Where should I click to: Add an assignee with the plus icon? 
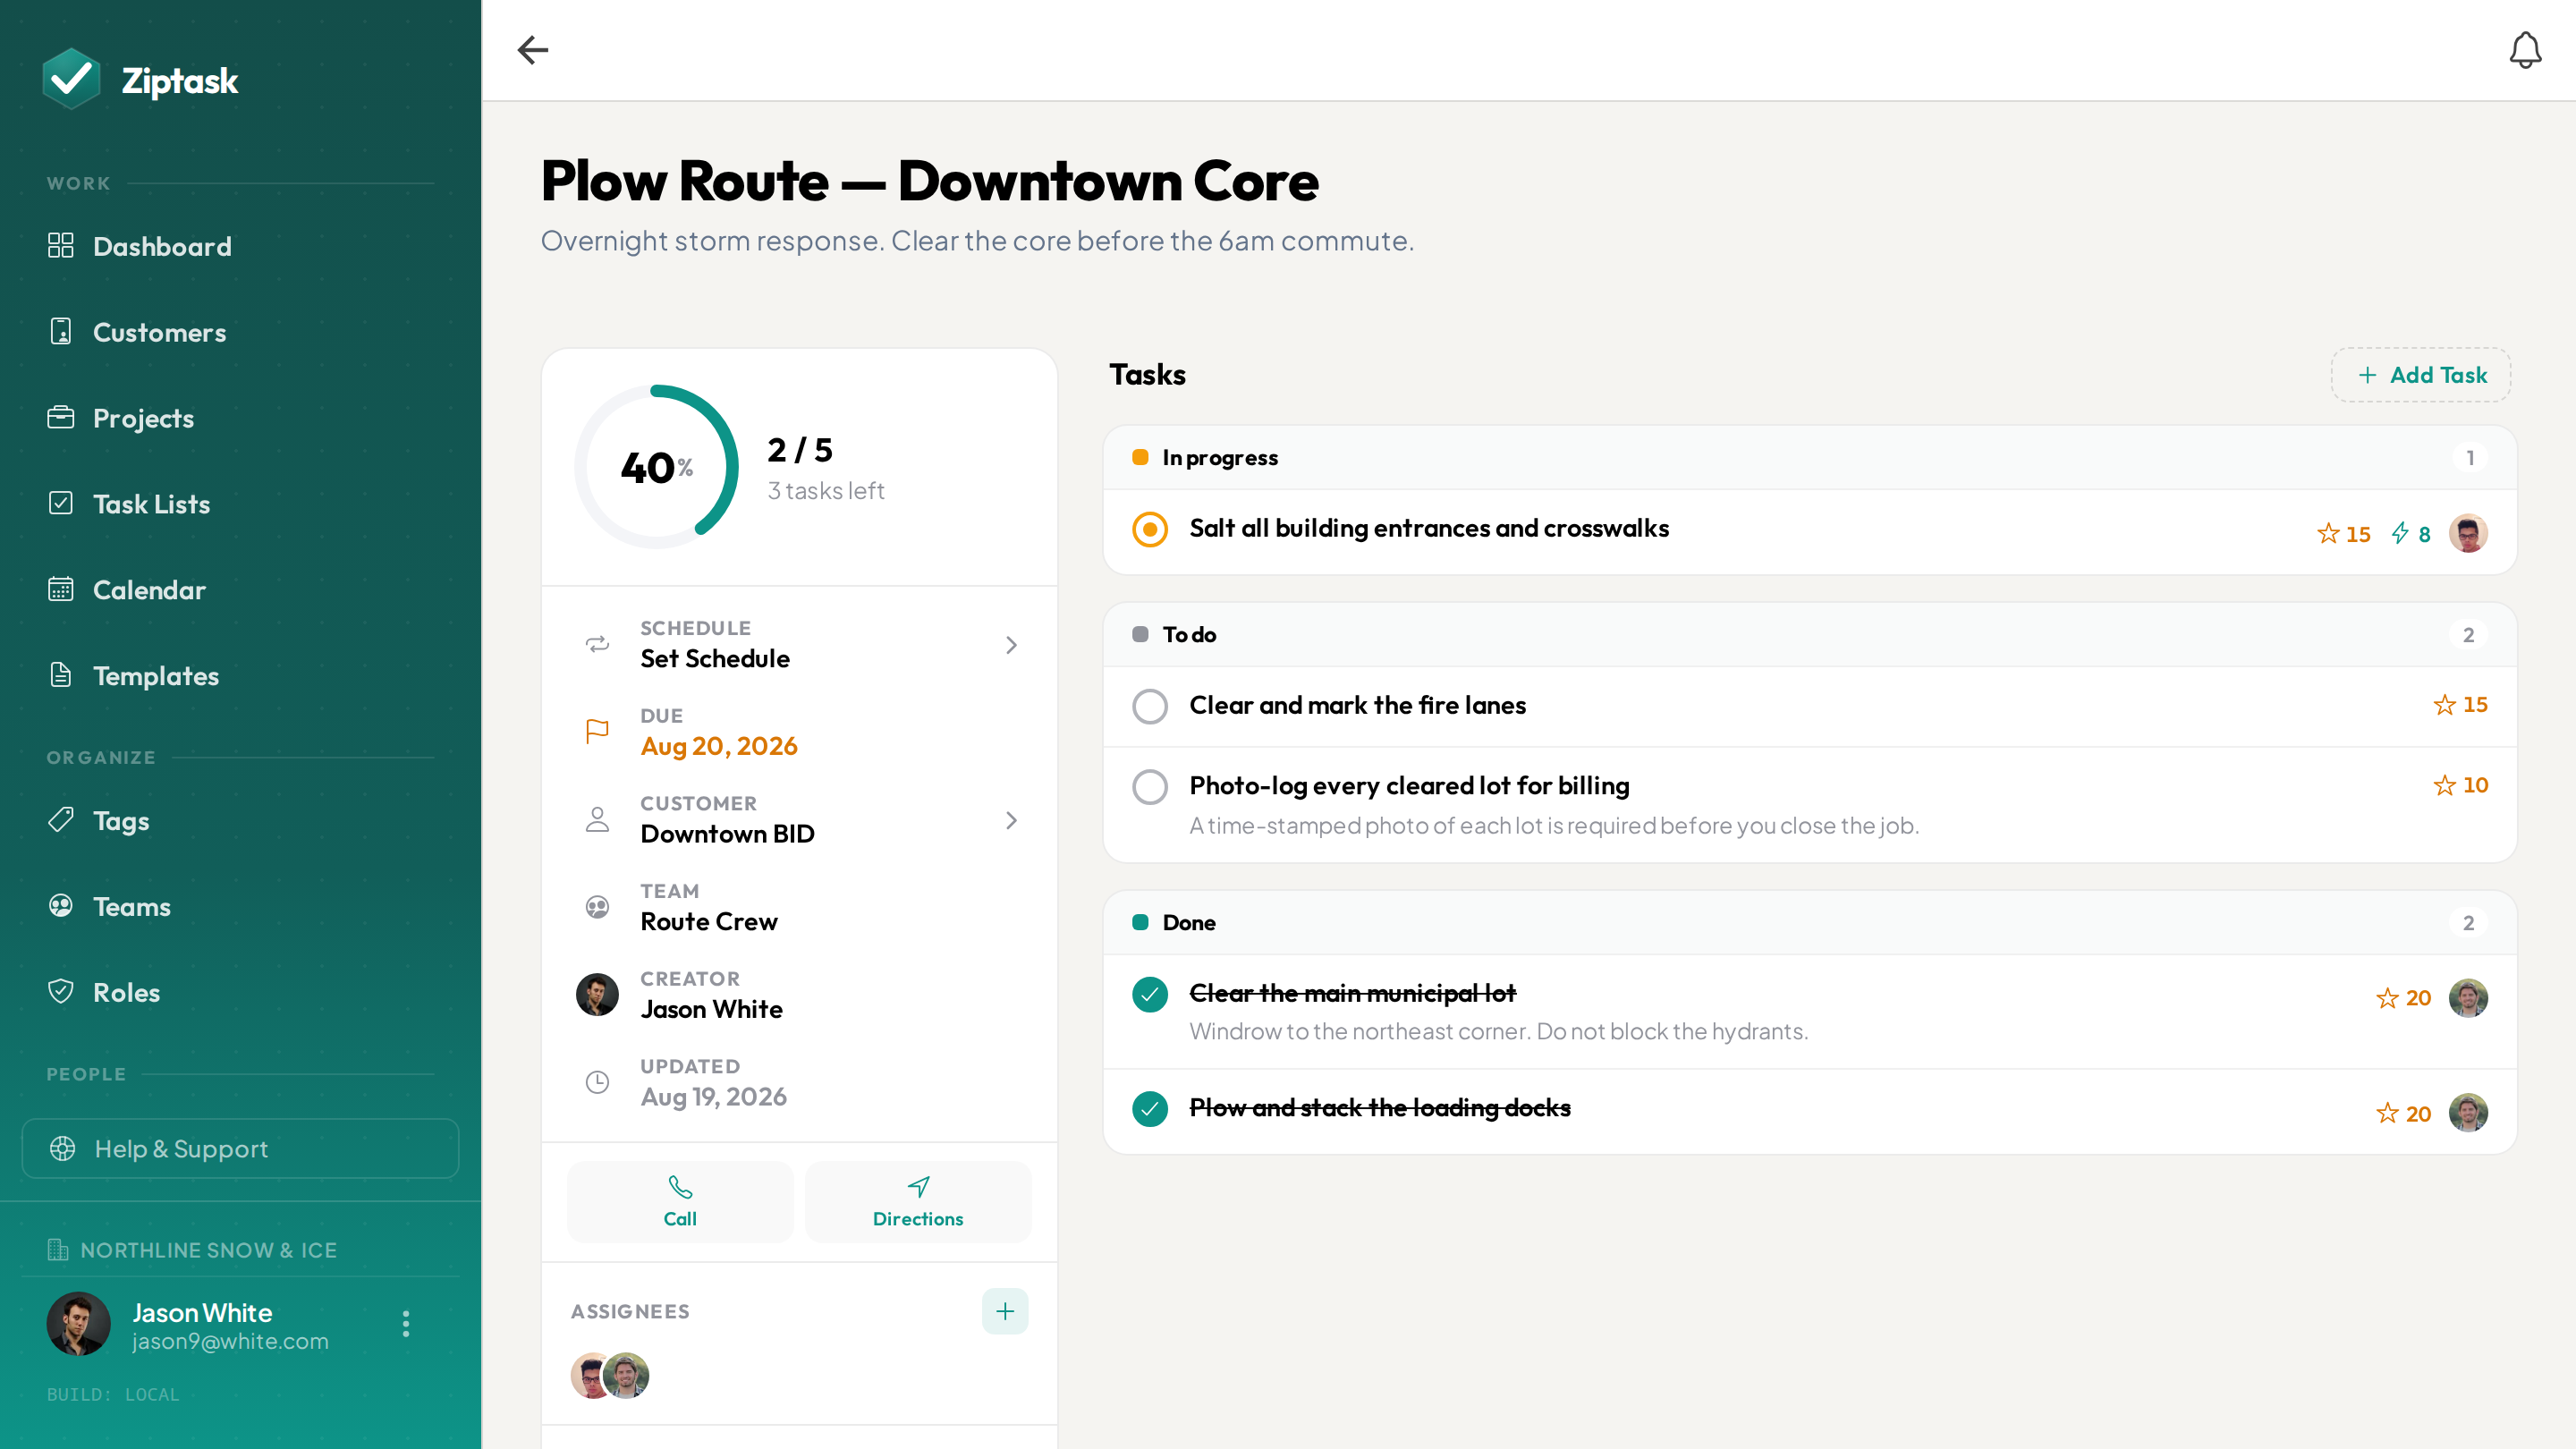[x=1005, y=1311]
